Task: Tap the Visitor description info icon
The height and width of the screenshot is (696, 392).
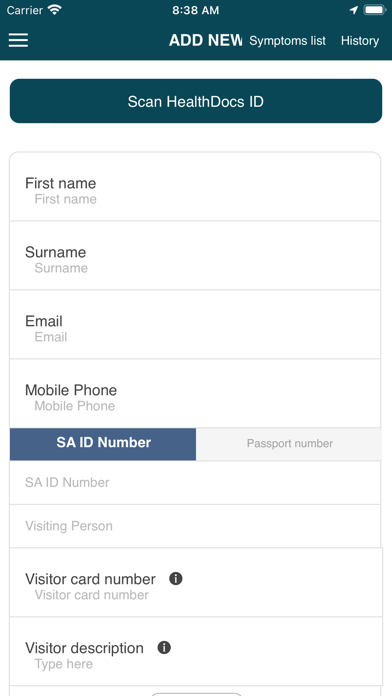Action: pos(164,648)
